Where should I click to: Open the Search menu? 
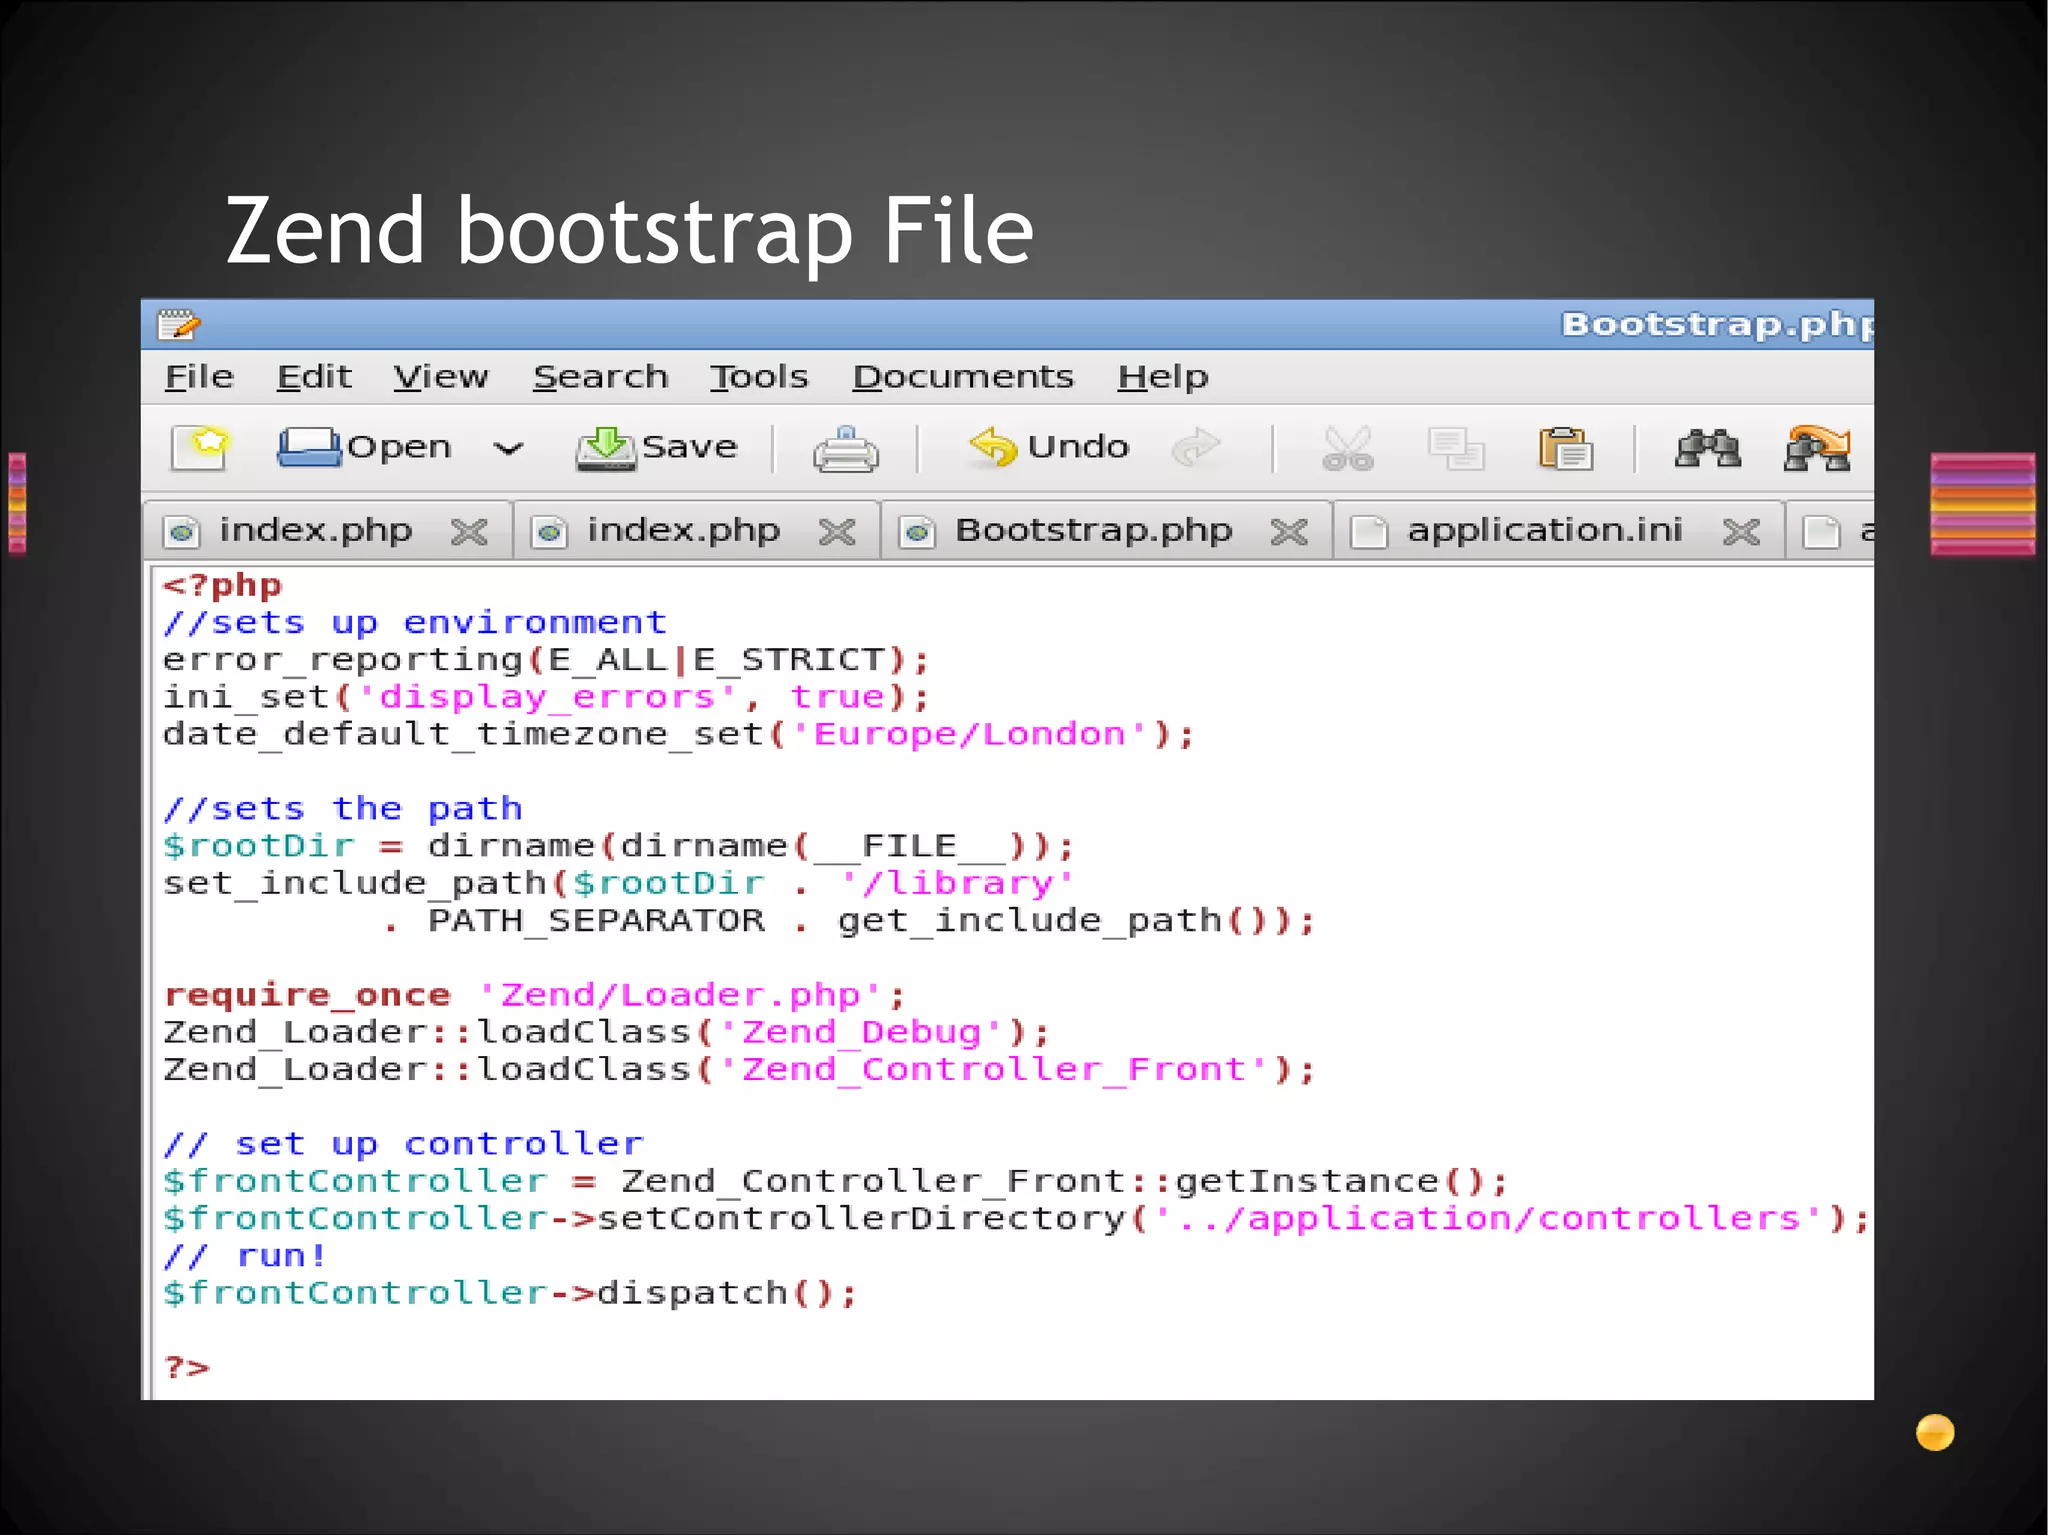point(600,377)
